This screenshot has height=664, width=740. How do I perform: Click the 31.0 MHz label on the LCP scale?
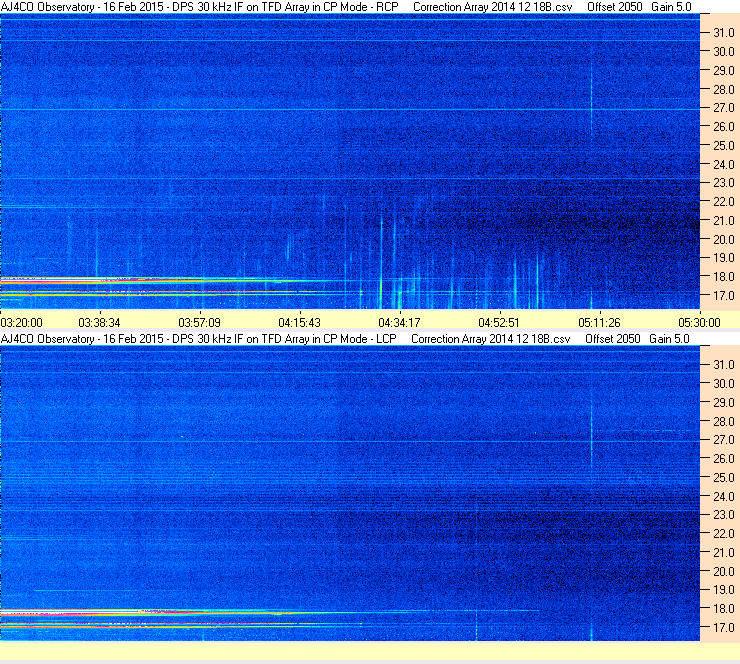tap(723, 365)
